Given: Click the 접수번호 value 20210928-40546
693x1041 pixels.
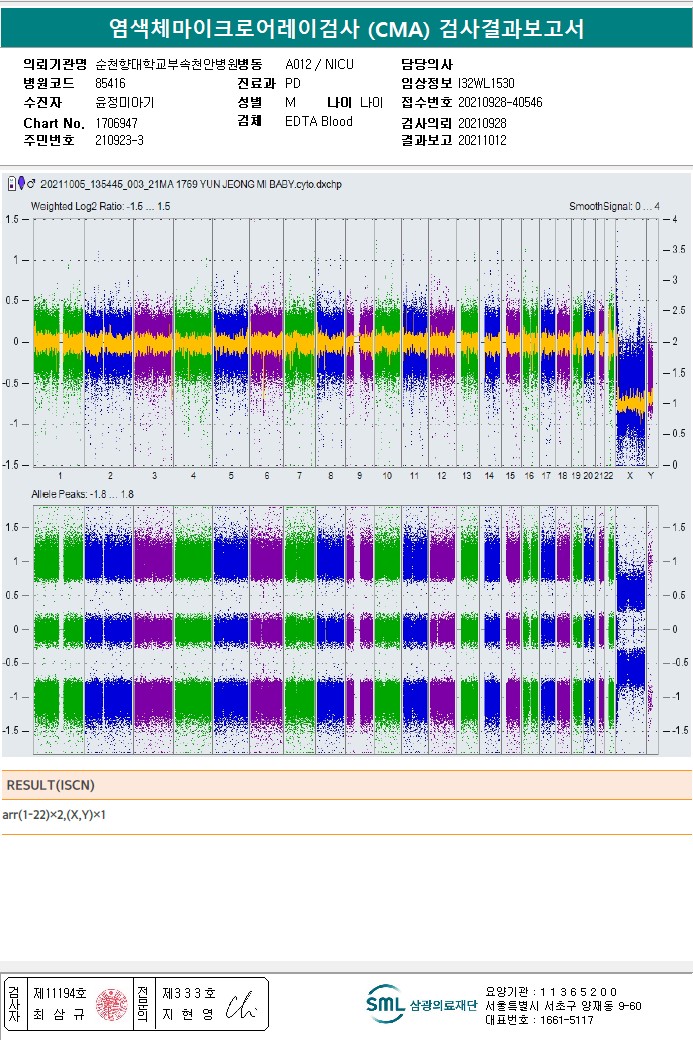Looking at the screenshot, I should (500, 102).
